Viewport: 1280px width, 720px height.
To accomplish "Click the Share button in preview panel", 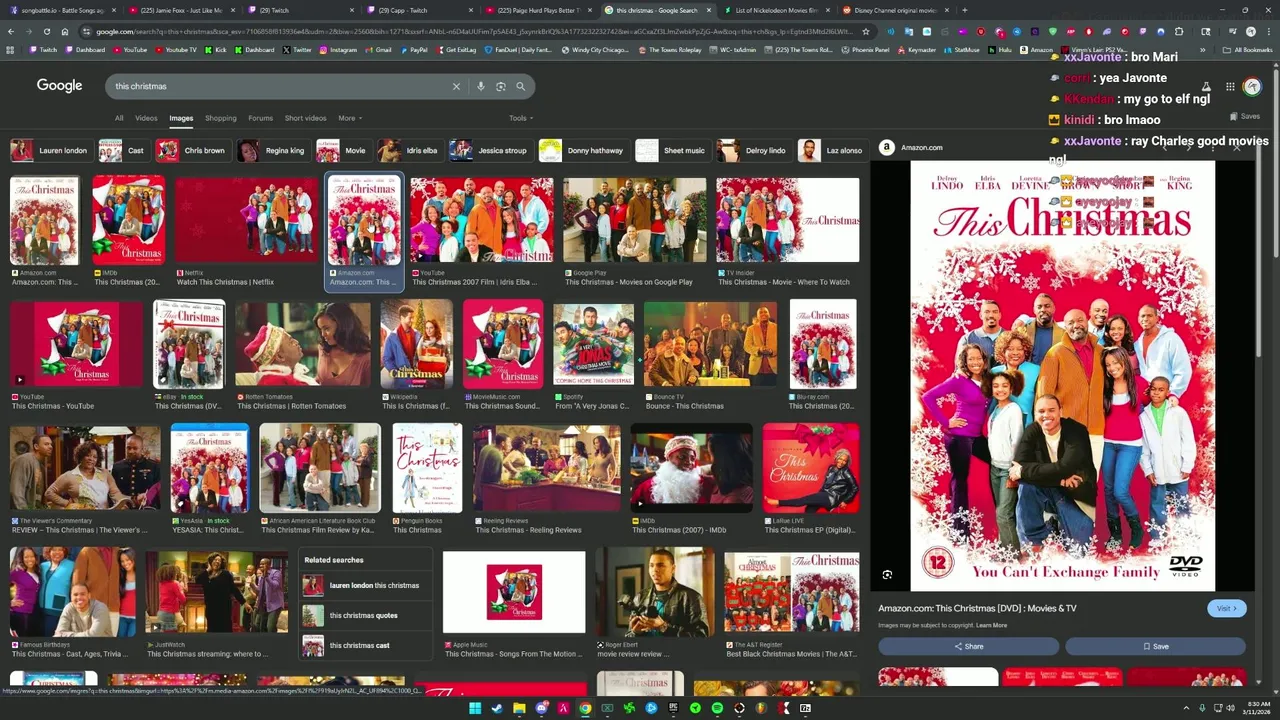I will pos(968,646).
